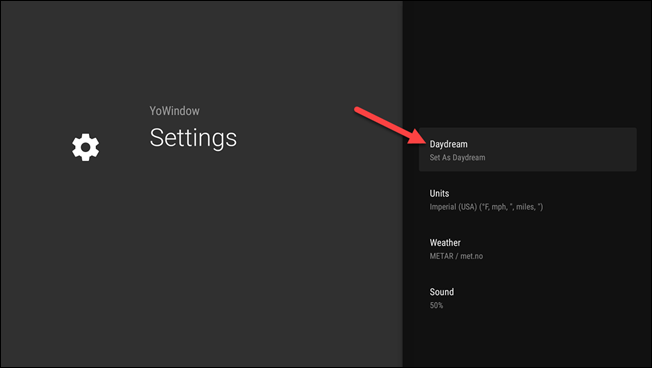Viewport: 652px width, 368px height.
Task: Click the 'Set As Daydream' subtitle
Action: [457, 158]
